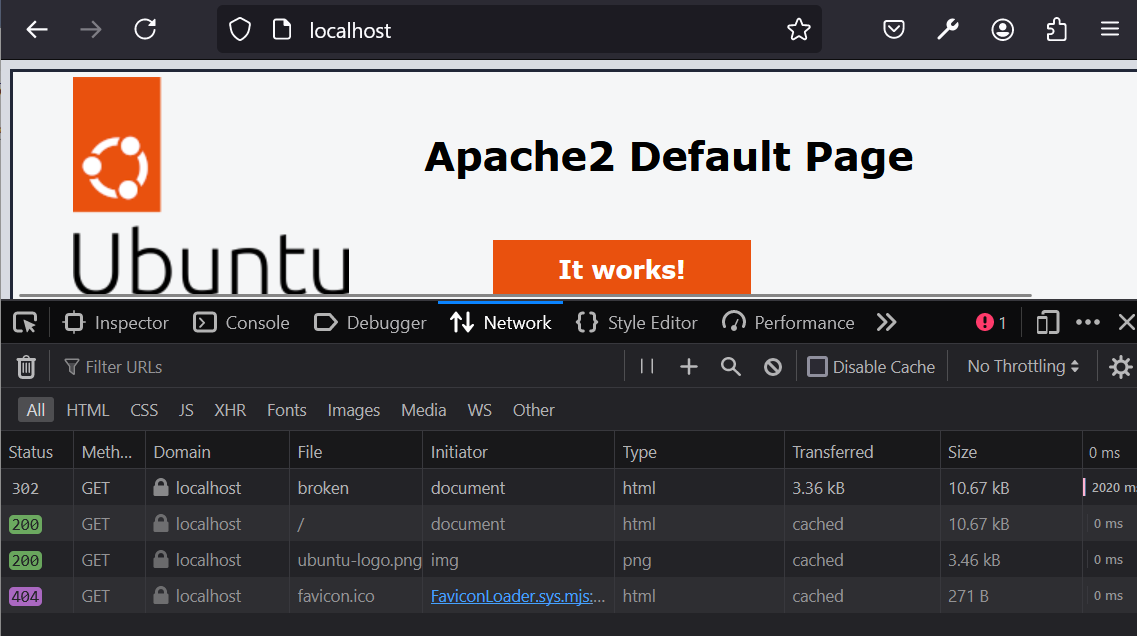Screen dimensions: 1137x636
Task: Select the node picker tool
Action: (24, 322)
